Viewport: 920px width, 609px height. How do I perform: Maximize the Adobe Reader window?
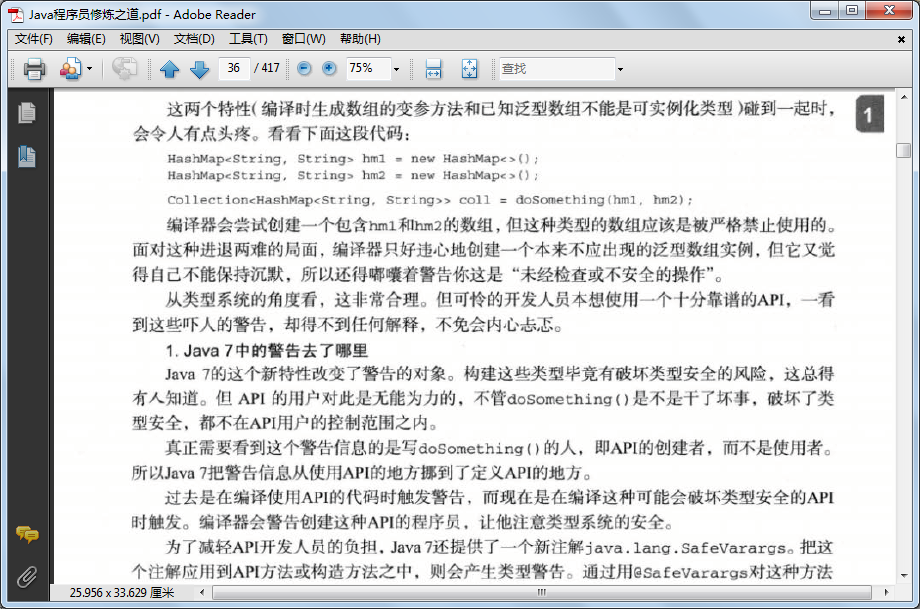(x=853, y=11)
